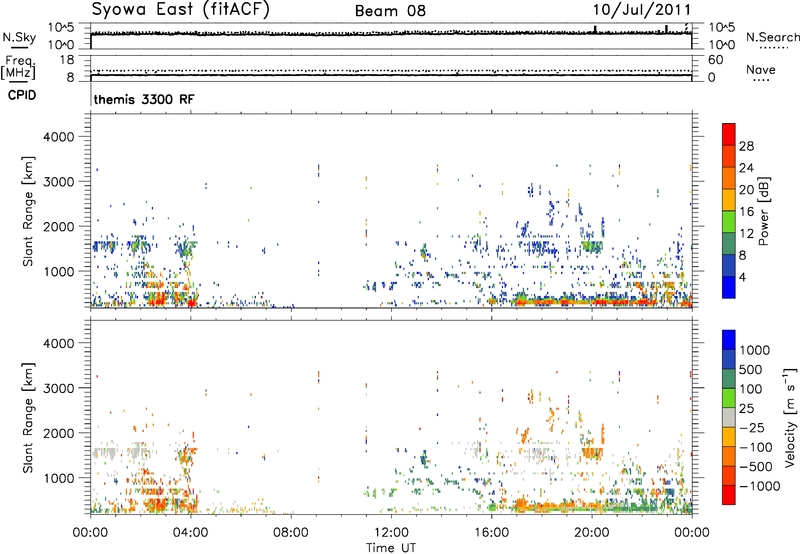Click '4000' on the Power panel range axis
Viewport: 800px width, 554px height.
point(58,137)
